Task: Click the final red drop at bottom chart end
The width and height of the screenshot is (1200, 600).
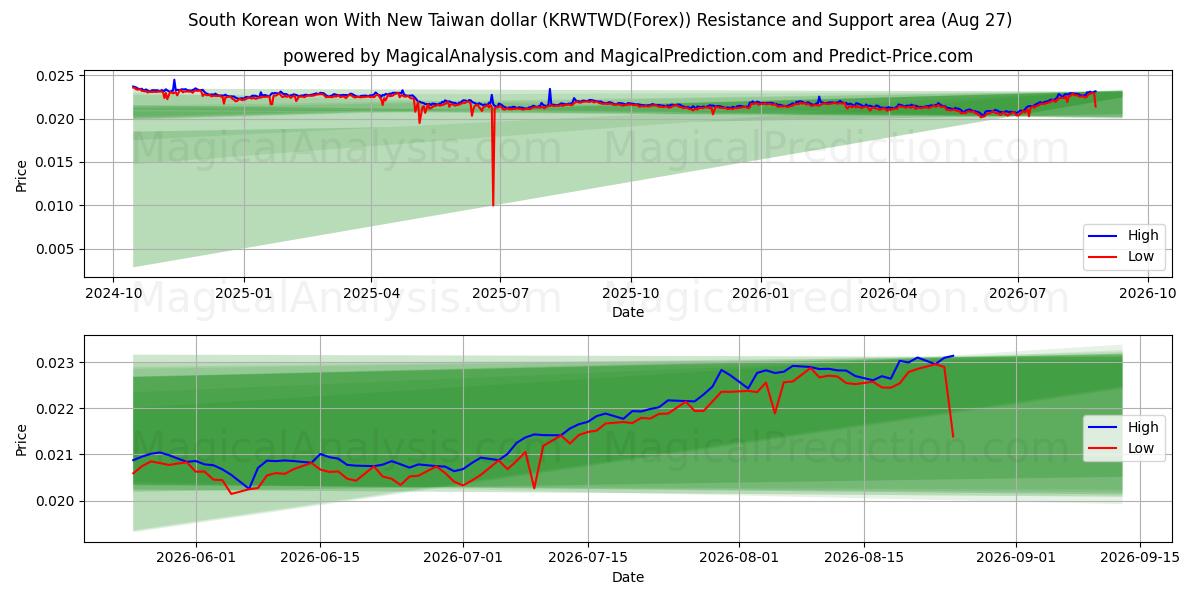Action: (952, 435)
